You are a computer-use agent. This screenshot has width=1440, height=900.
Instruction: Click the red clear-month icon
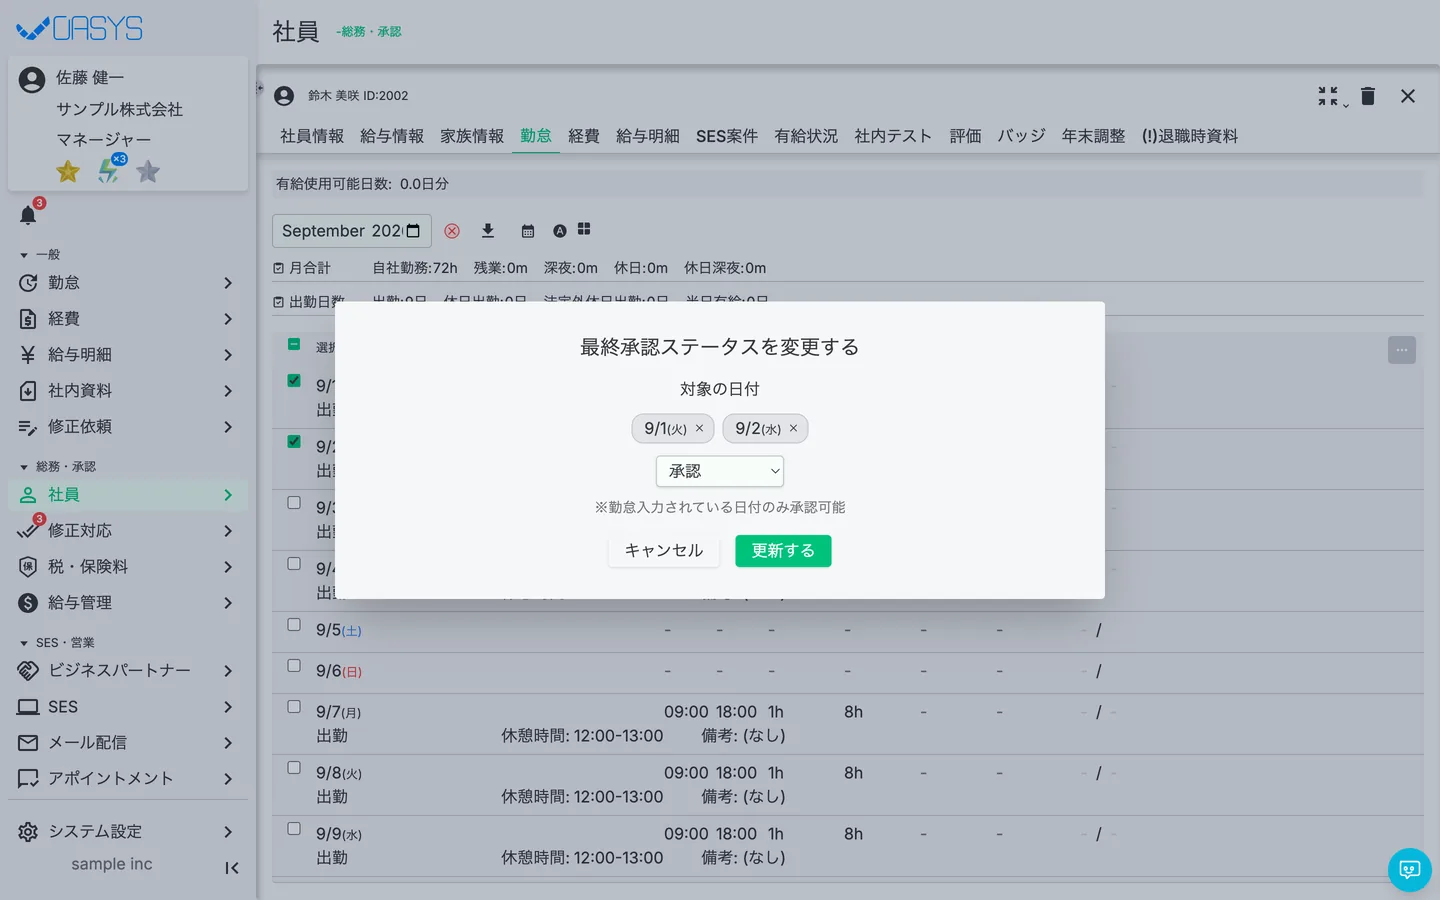(x=452, y=231)
